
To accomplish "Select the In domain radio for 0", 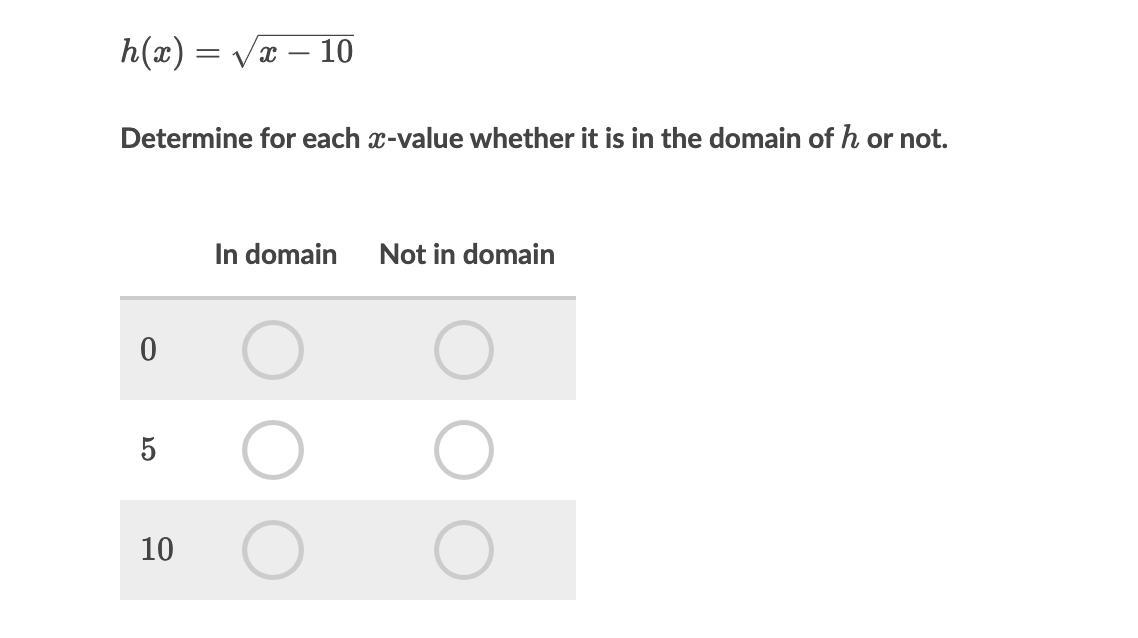I will 273,350.
